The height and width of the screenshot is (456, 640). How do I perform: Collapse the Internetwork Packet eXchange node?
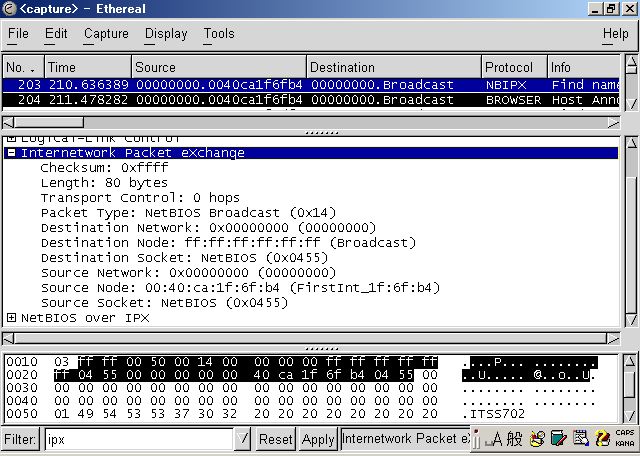(11, 153)
